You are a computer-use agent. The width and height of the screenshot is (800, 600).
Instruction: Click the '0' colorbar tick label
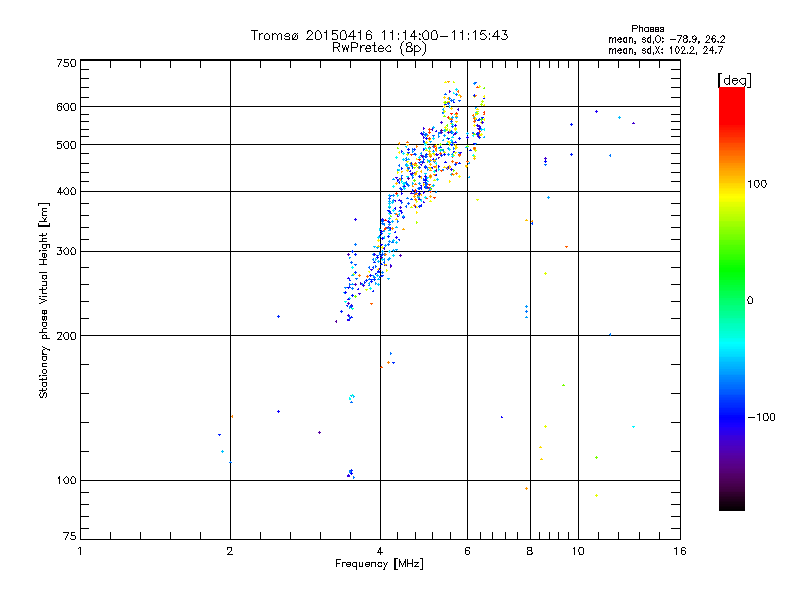(750, 301)
